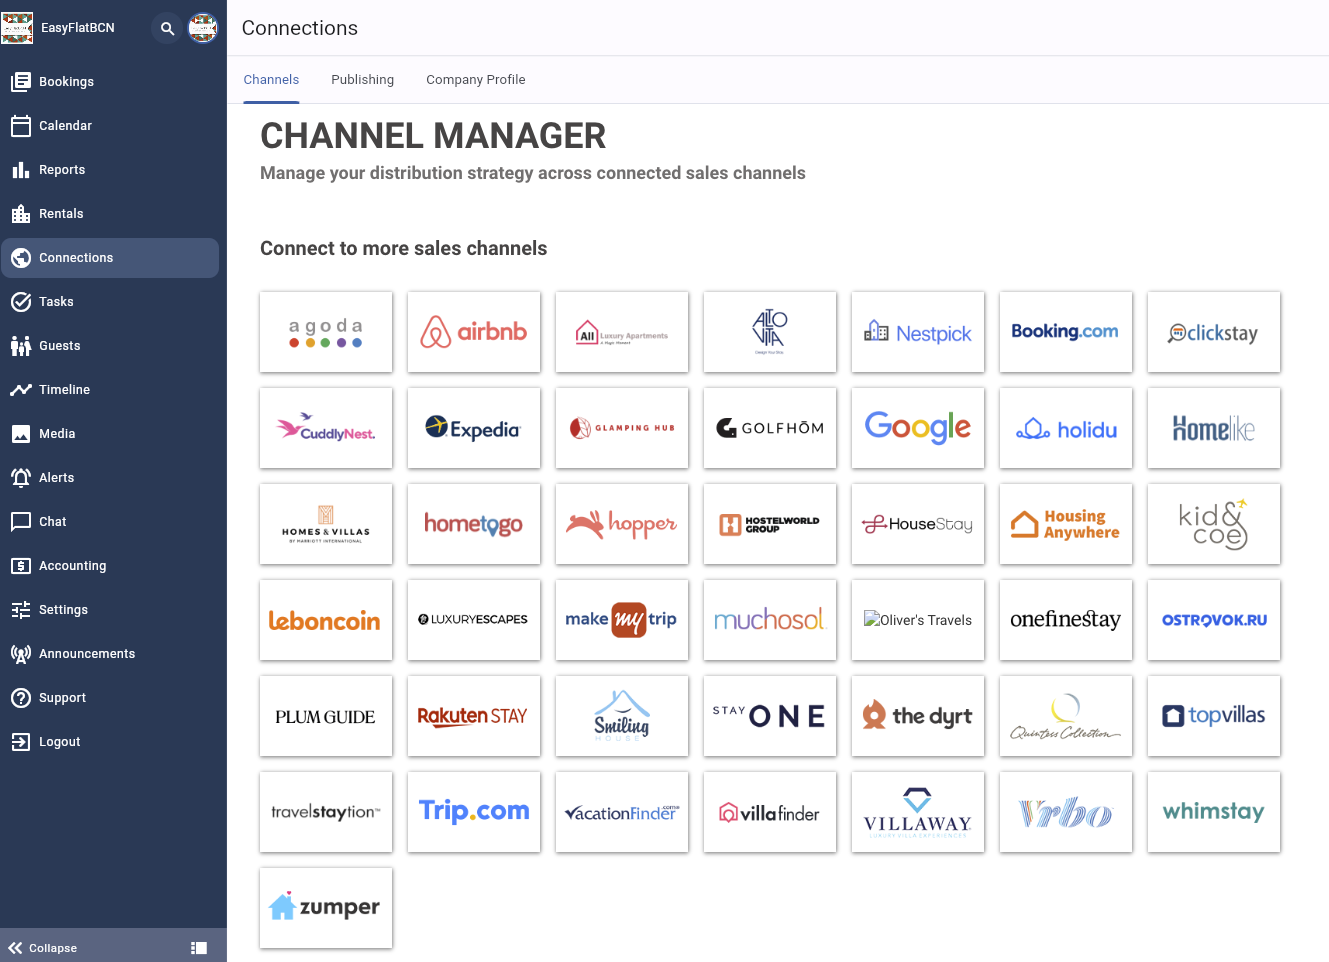Select the Muchosol card
Viewport: 1329px width, 962px height.
click(x=770, y=620)
